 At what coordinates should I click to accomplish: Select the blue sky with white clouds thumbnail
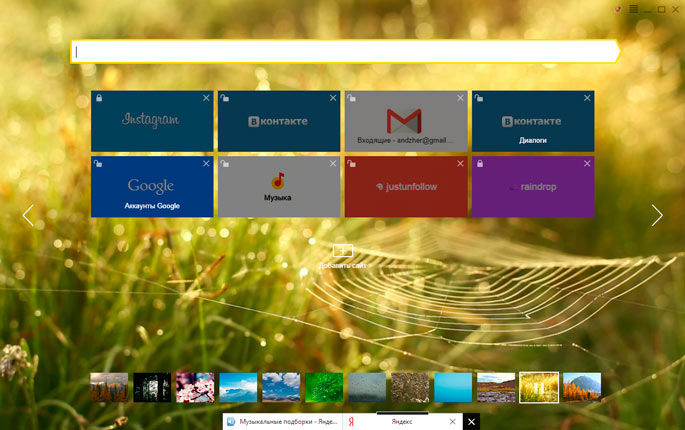(238, 387)
